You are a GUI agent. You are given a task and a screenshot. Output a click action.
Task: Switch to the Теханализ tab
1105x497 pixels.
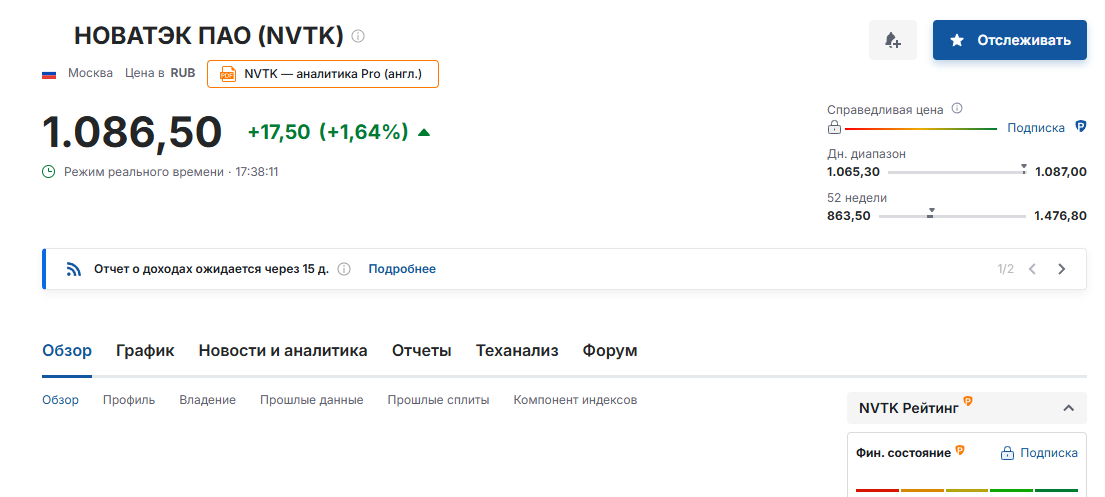517,350
